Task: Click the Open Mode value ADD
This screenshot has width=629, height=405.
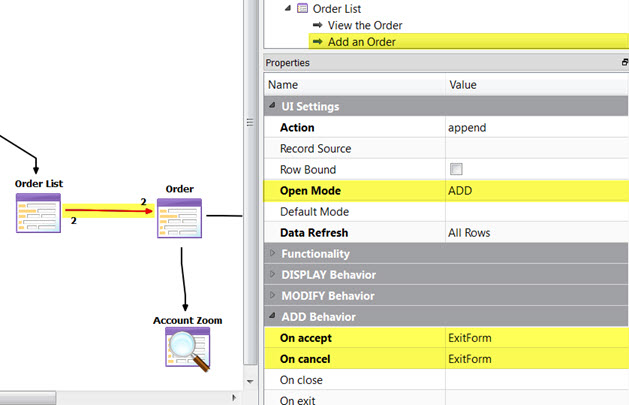Action: [462, 191]
